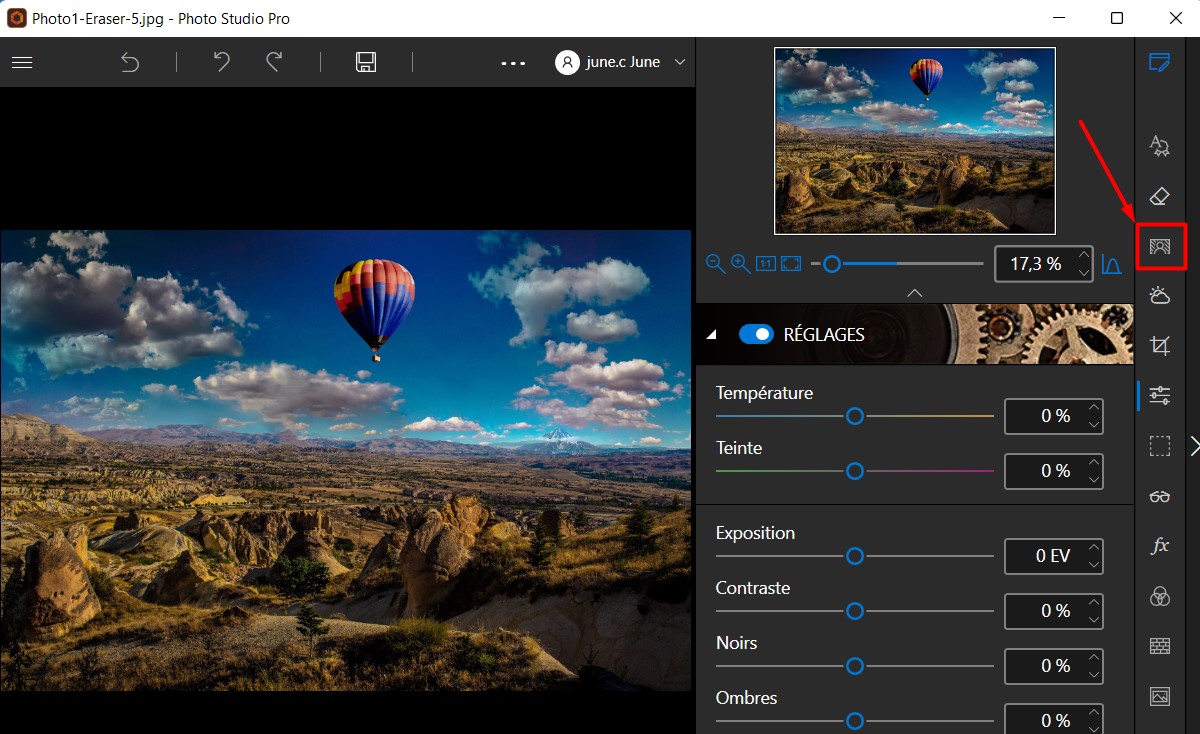Select the Eraser tool in the sidebar

[x=1160, y=196]
